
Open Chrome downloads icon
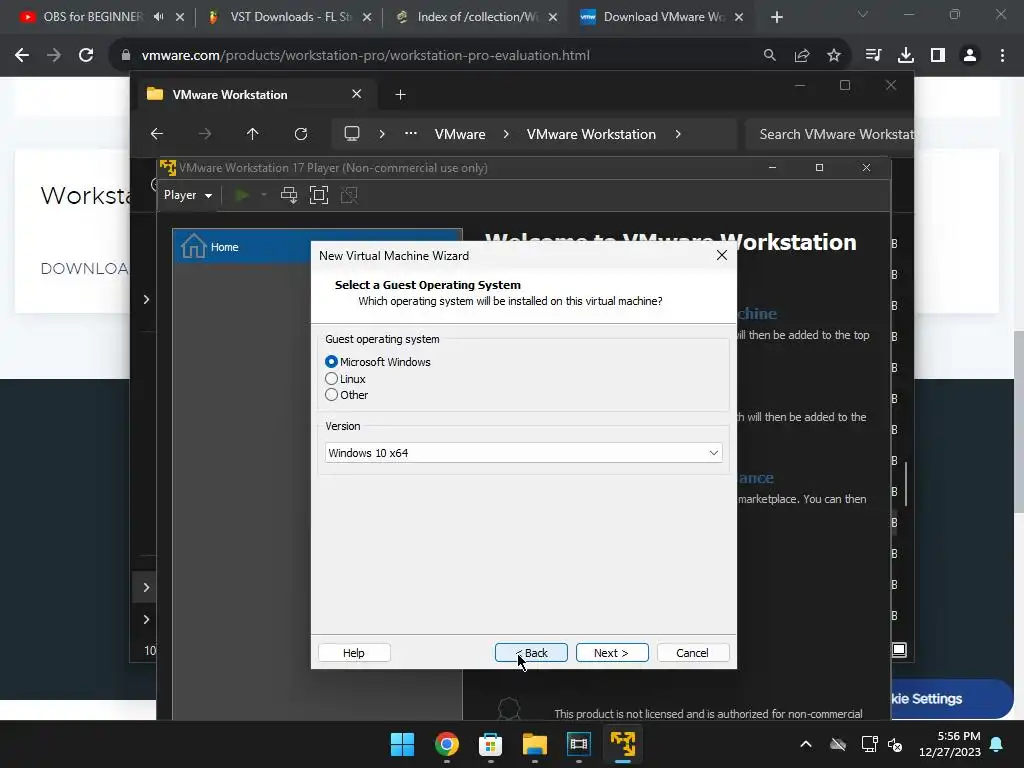pyautogui.click(x=906, y=56)
